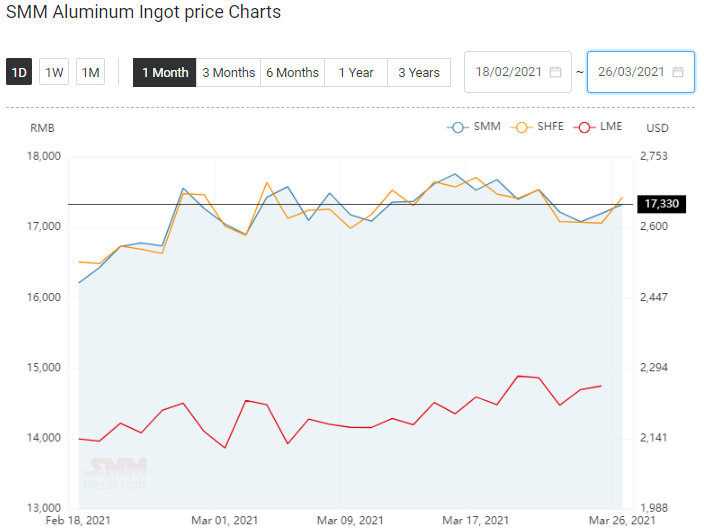704x532 pixels.
Task: Click the Mar 01, 2021 axis label
Action: 224,520
